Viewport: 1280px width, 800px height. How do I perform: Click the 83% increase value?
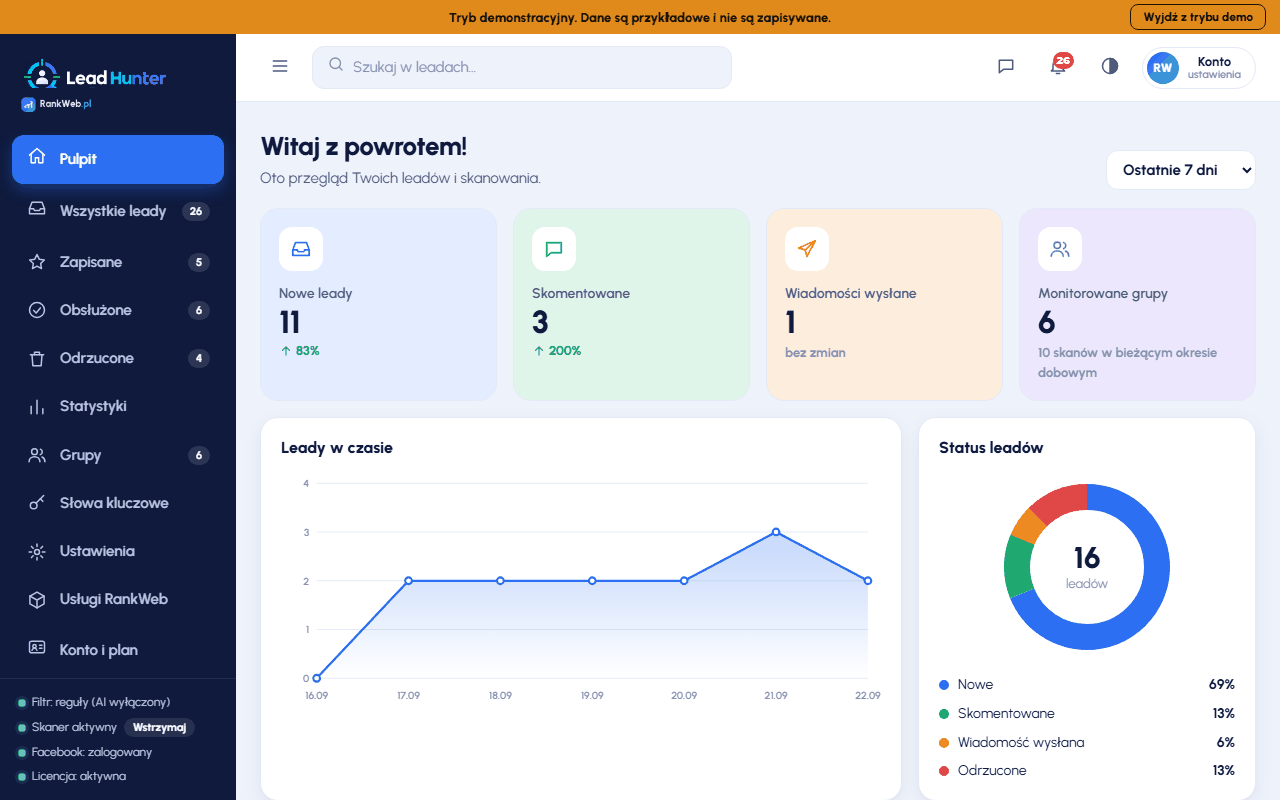click(300, 351)
